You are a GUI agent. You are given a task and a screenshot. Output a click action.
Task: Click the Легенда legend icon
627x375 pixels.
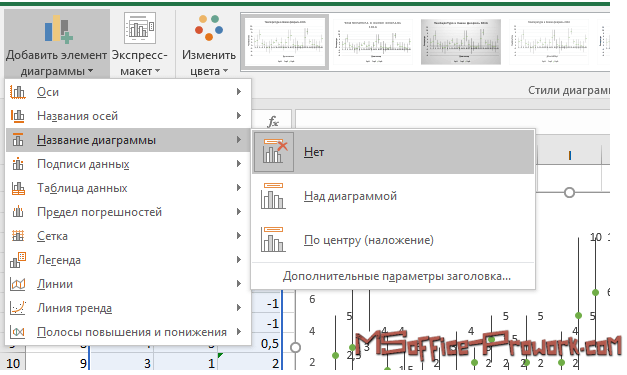click(18, 260)
